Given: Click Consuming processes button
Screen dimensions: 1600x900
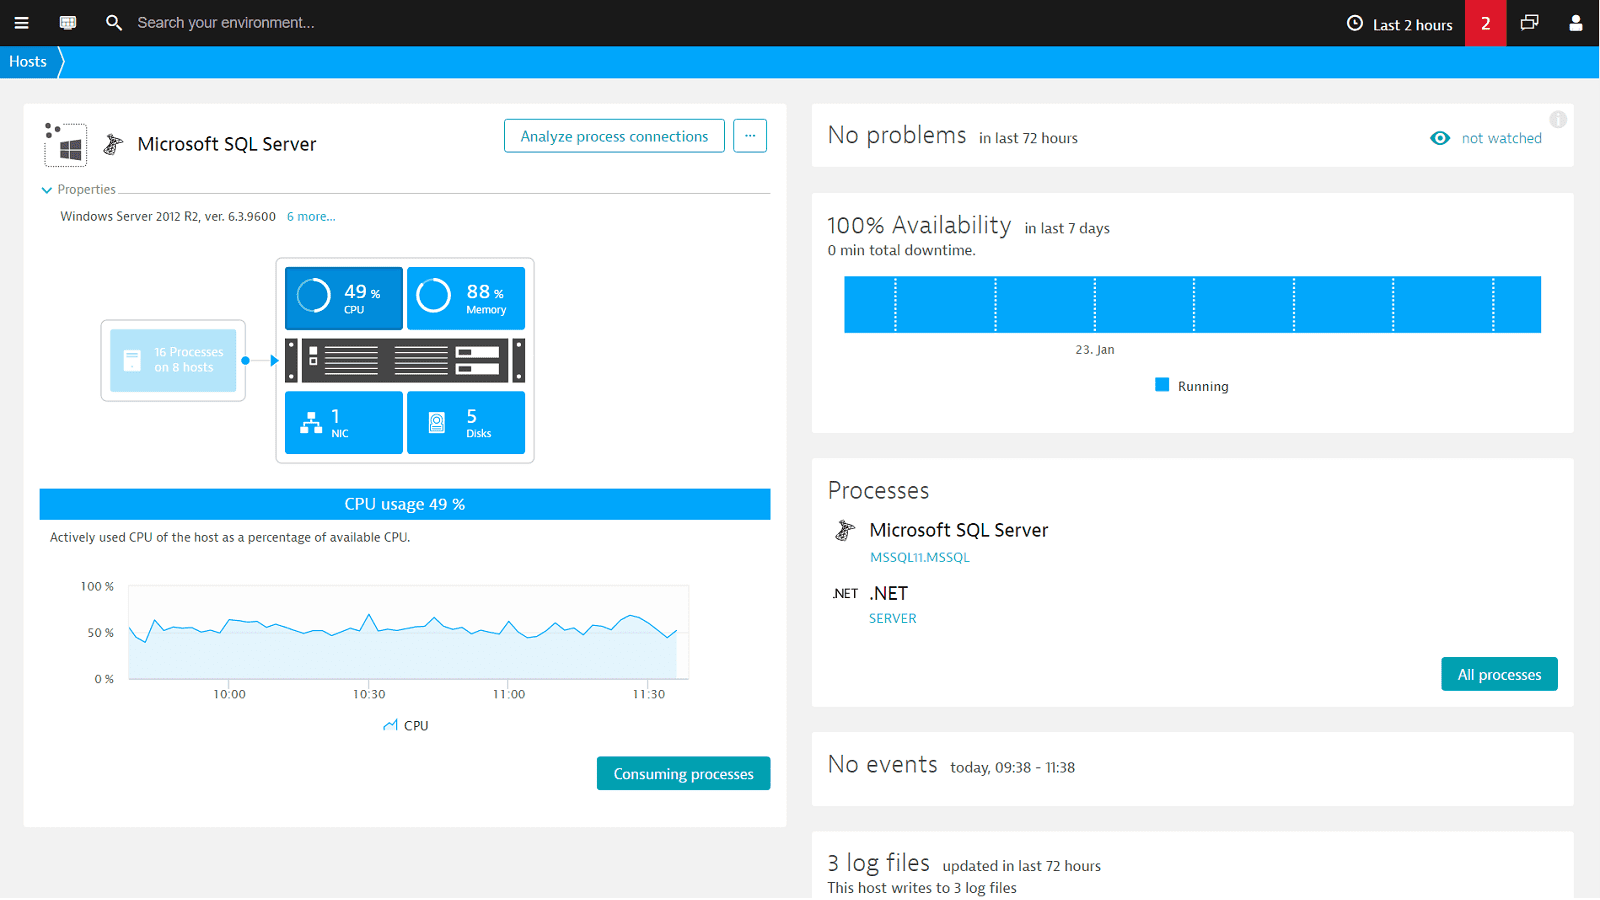Looking at the screenshot, I should (684, 774).
